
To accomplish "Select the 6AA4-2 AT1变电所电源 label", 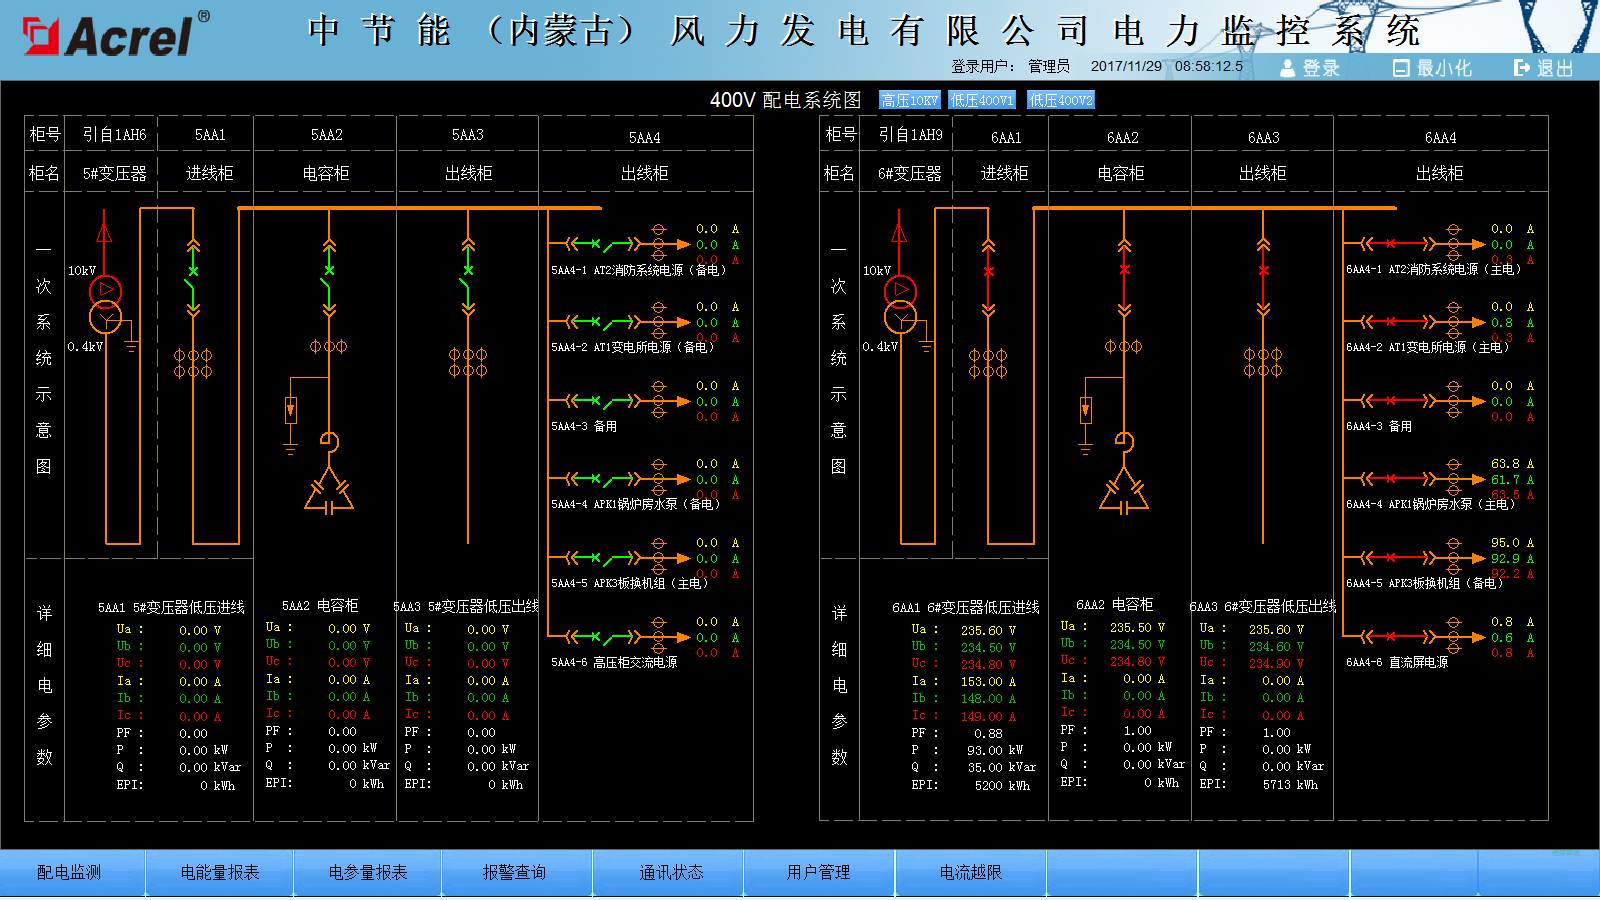I will (1428, 347).
